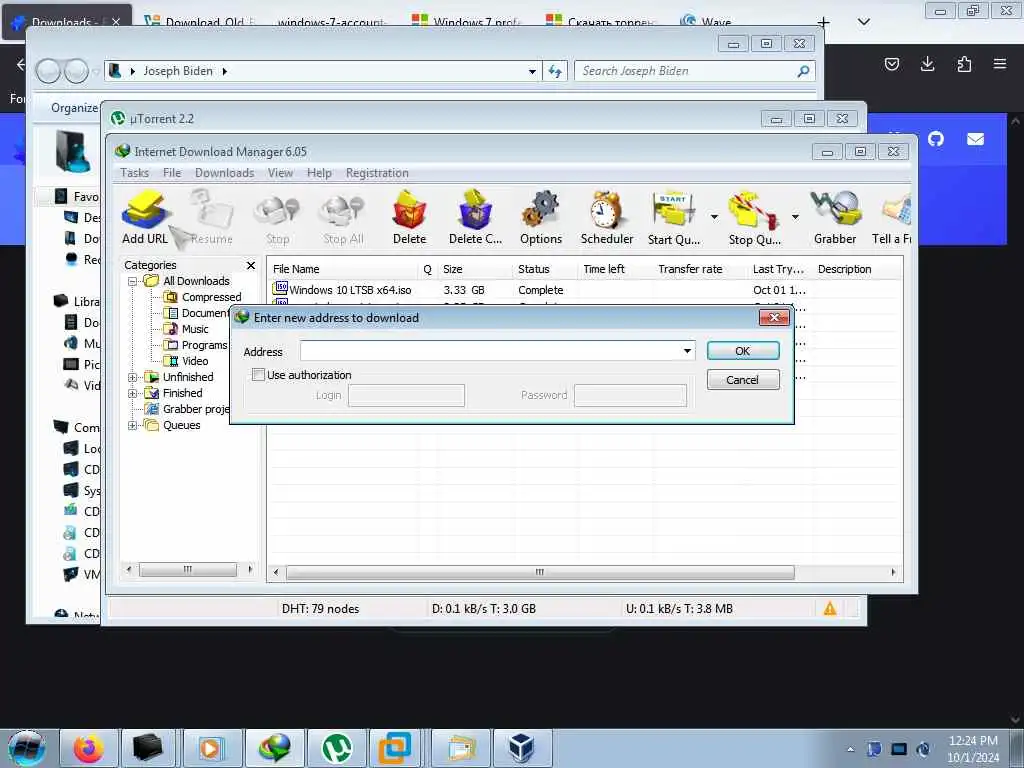Viewport: 1024px width, 768px height.
Task: Open Firefox extensions puzzle icon
Action: click(964, 63)
